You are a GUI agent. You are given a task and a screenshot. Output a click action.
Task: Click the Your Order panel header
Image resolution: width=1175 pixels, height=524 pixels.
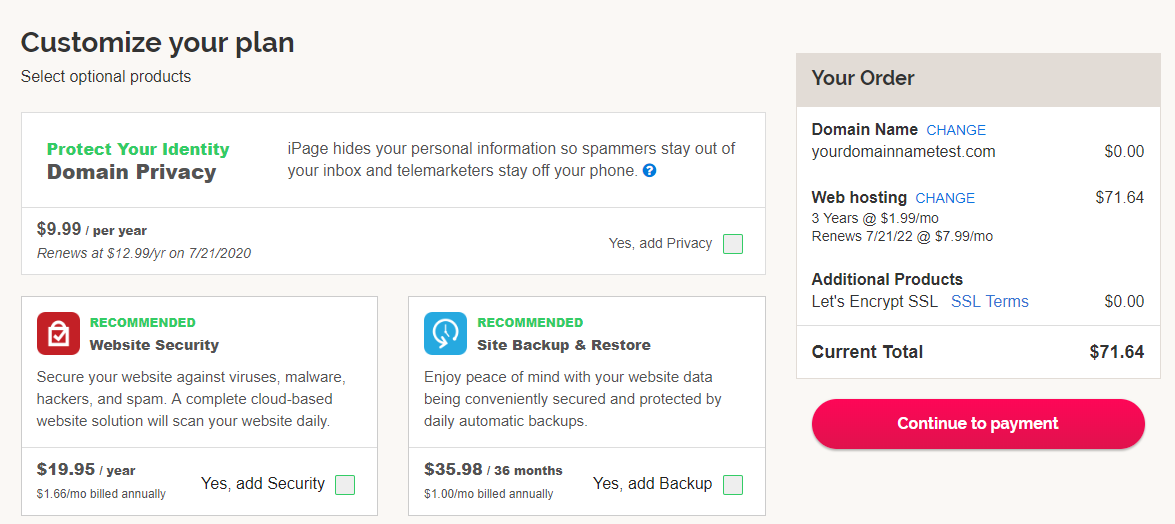pos(978,79)
